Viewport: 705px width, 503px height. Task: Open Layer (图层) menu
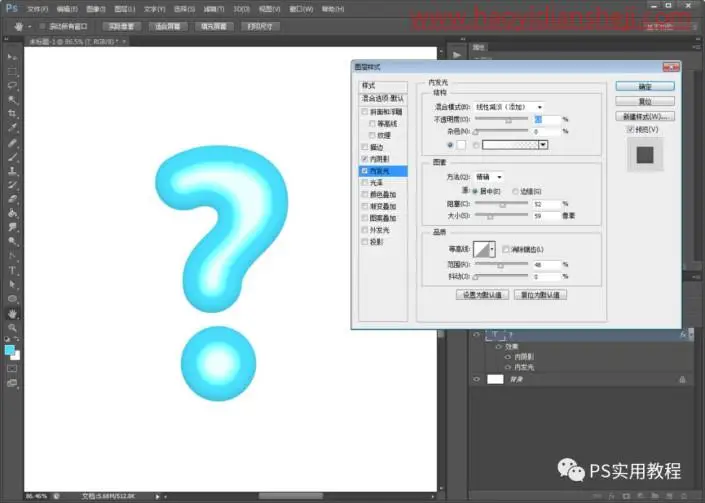(125, 9)
